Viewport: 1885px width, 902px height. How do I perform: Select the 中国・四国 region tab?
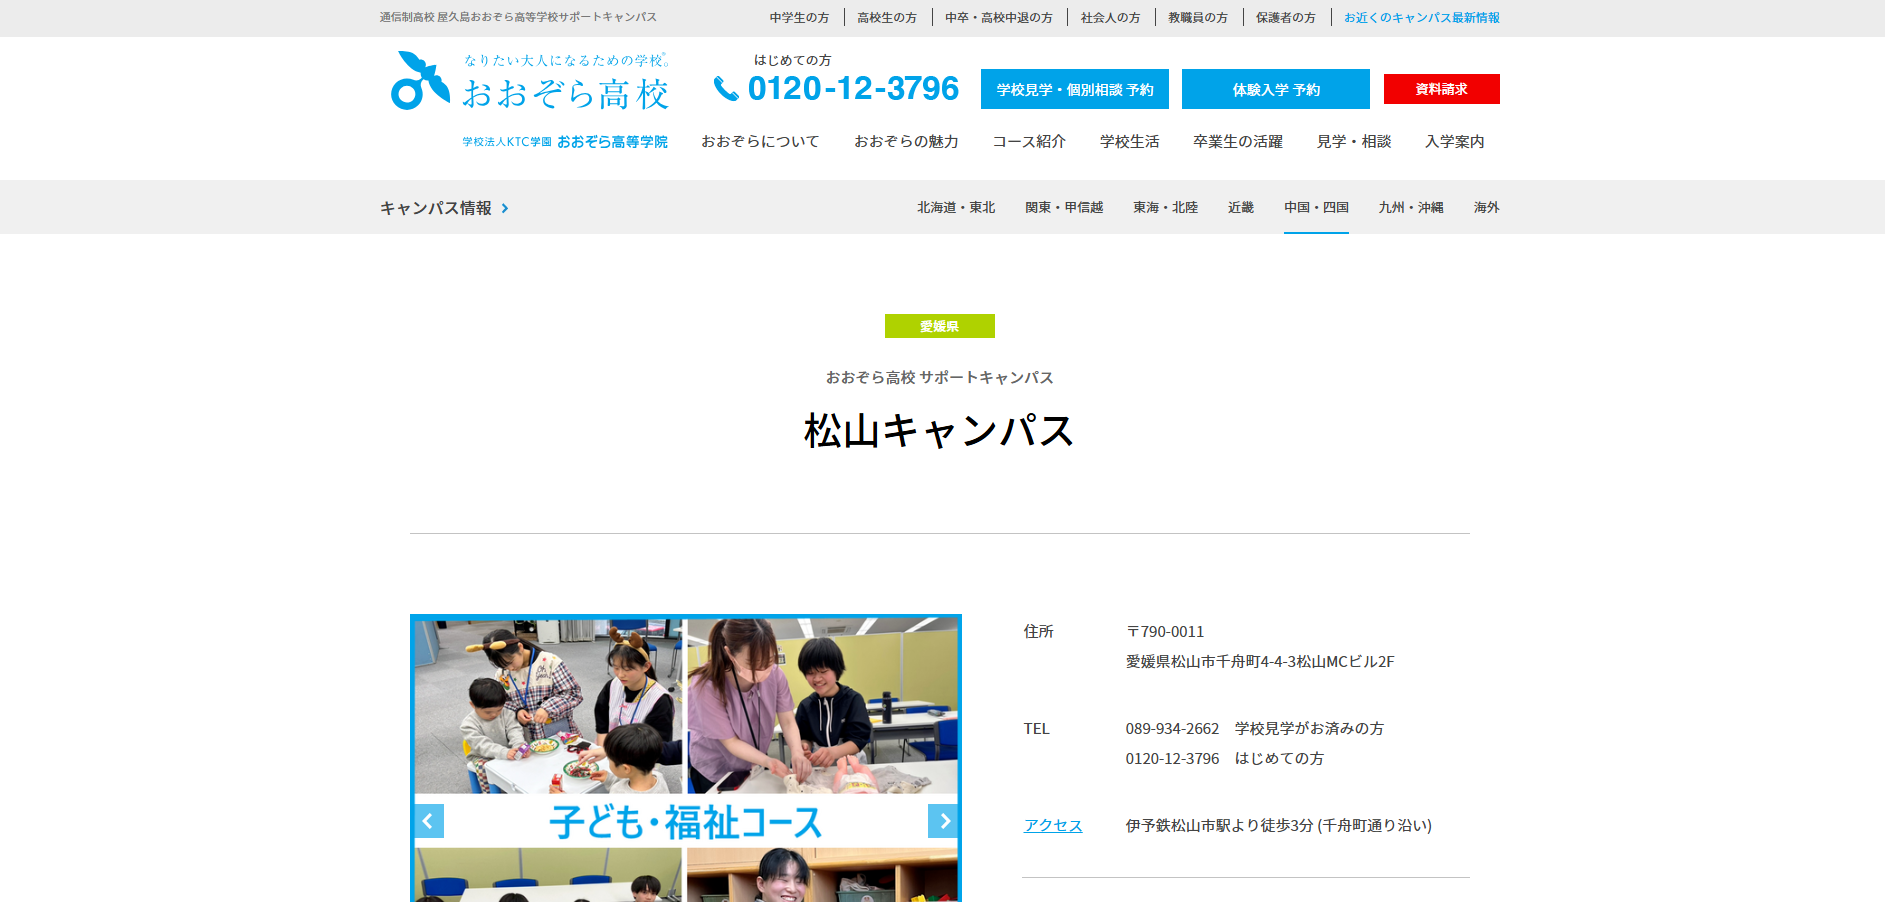click(1316, 208)
